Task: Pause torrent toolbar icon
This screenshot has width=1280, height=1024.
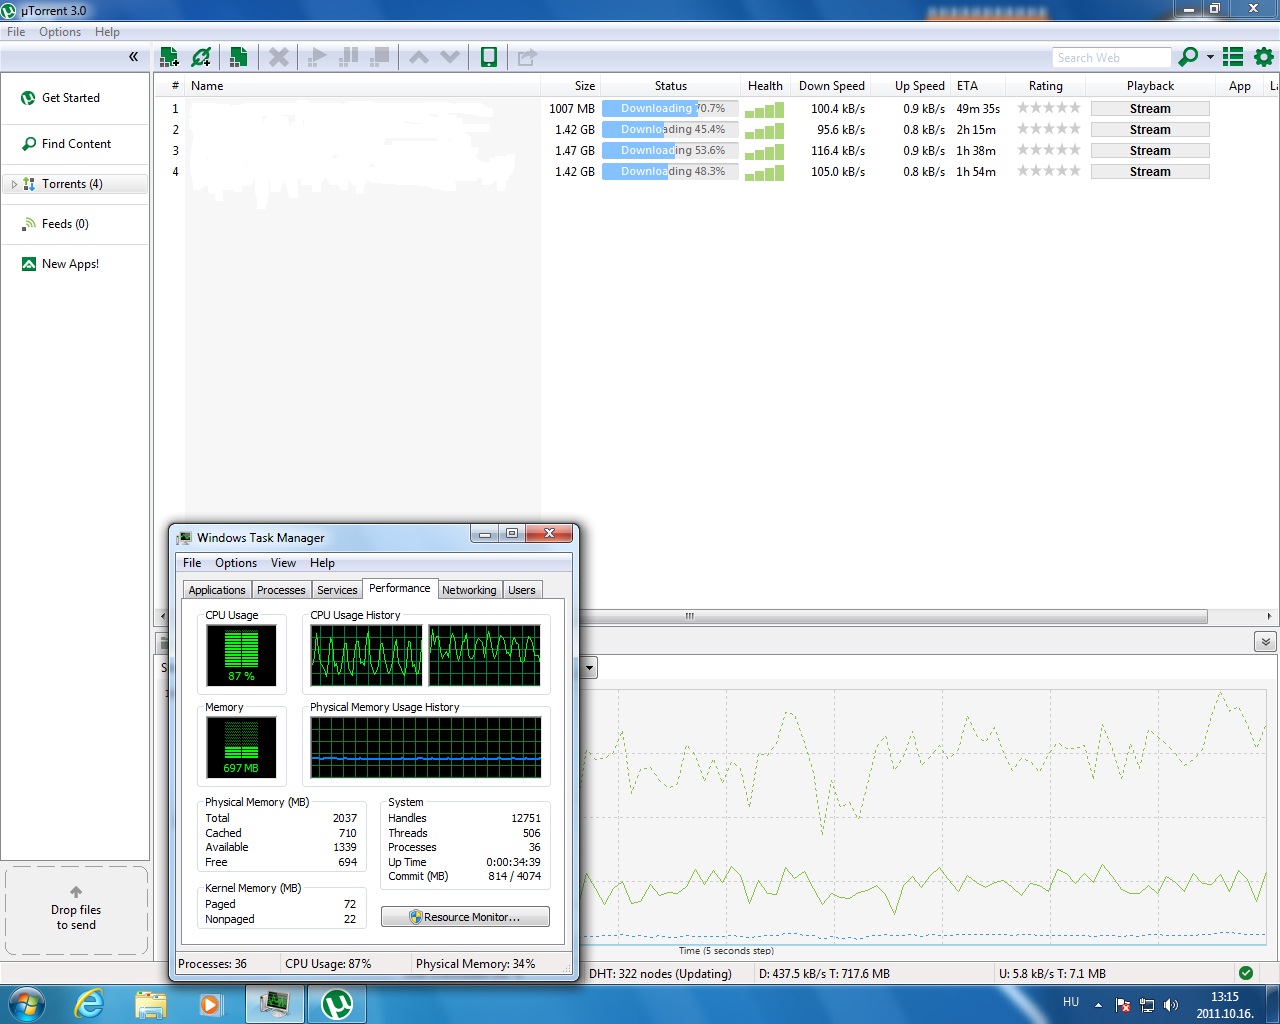Action: coord(349,57)
